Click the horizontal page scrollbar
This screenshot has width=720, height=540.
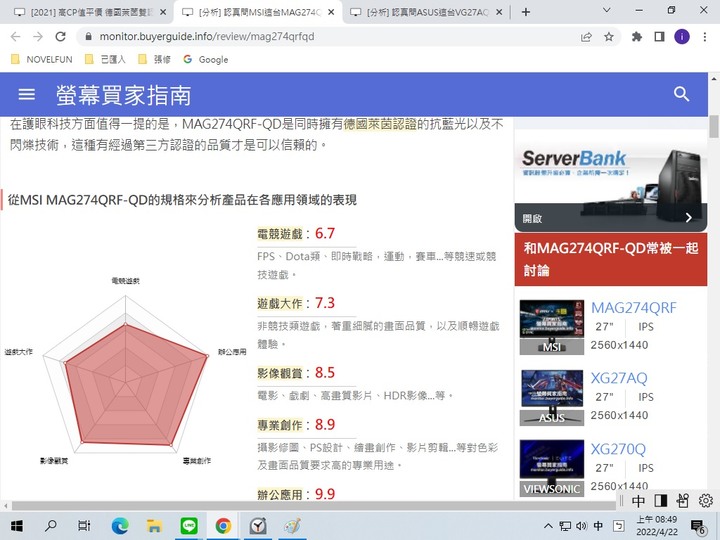[312, 506]
